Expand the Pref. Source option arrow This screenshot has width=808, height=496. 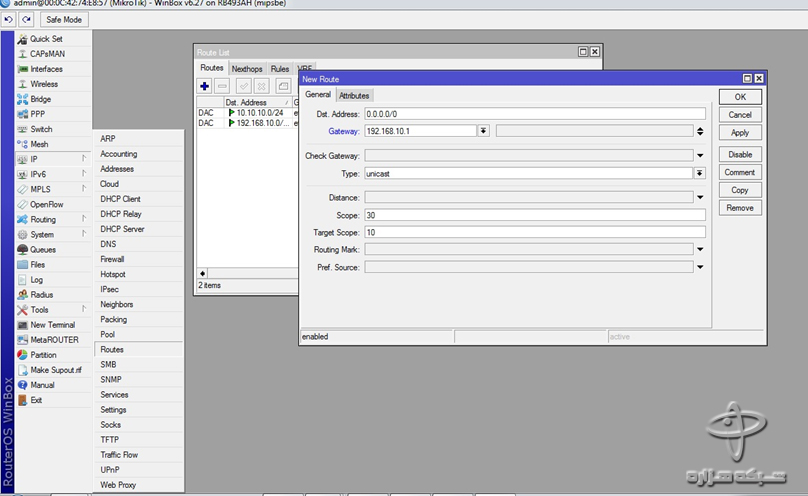click(x=700, y=267)
